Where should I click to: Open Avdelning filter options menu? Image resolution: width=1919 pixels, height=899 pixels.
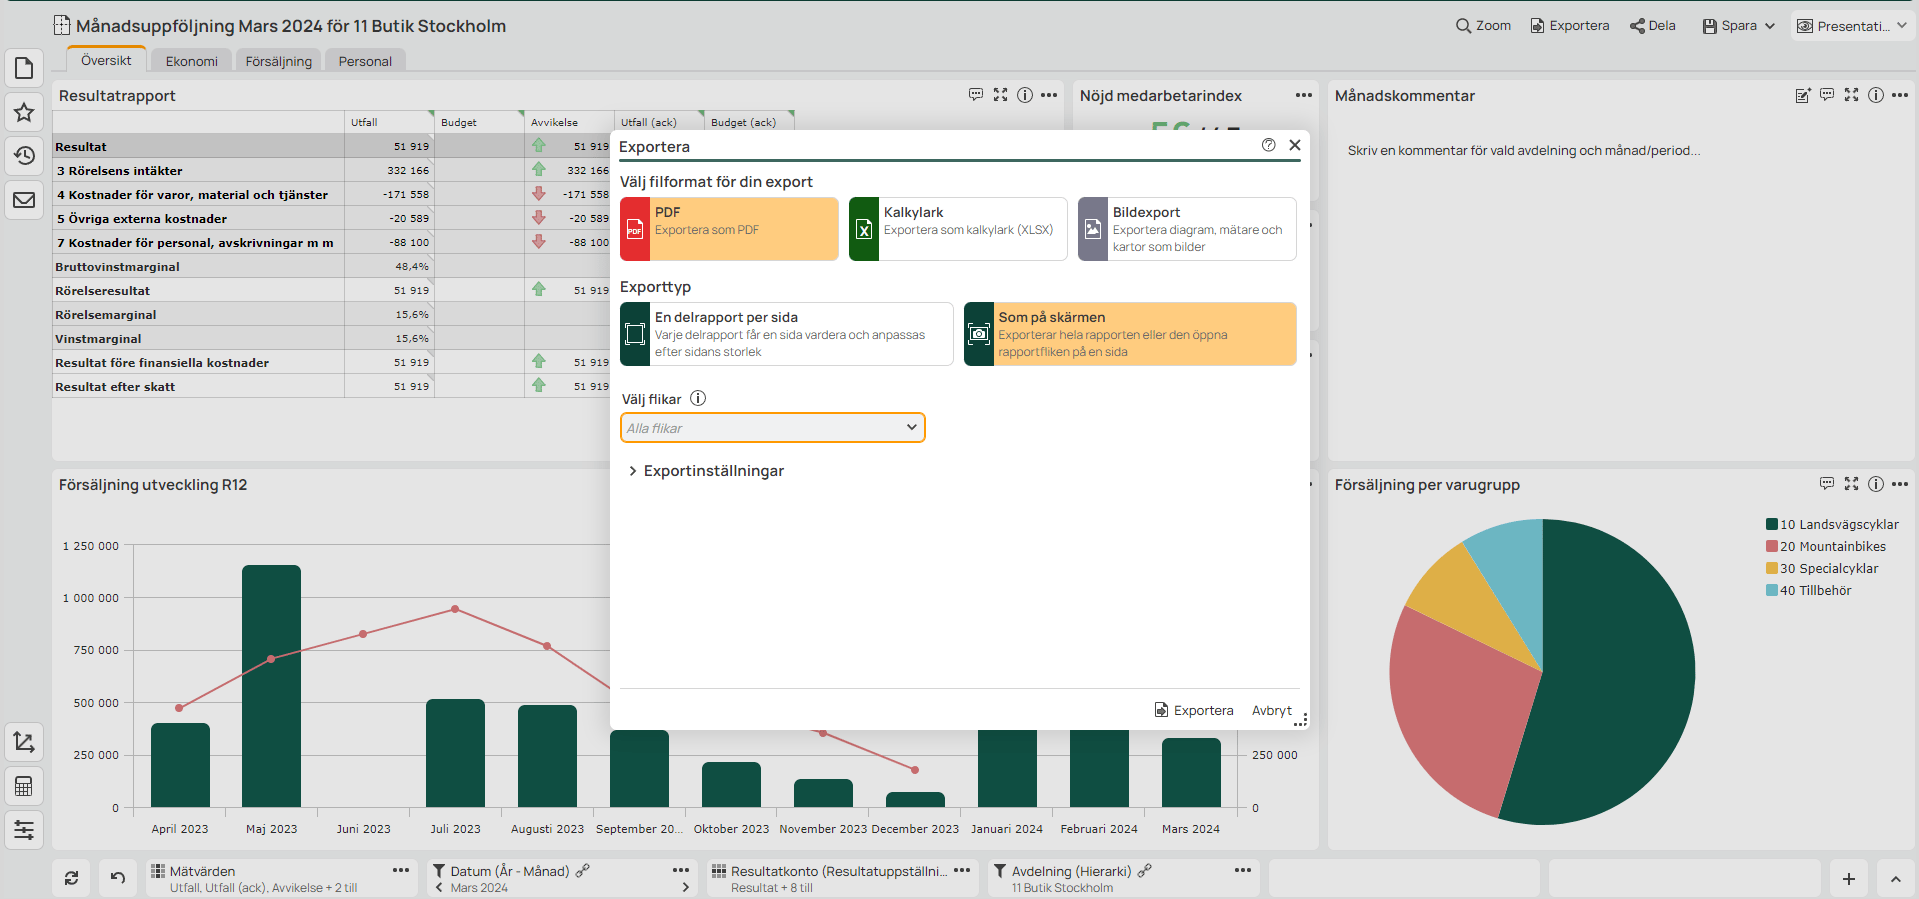tap(1243, 870)
